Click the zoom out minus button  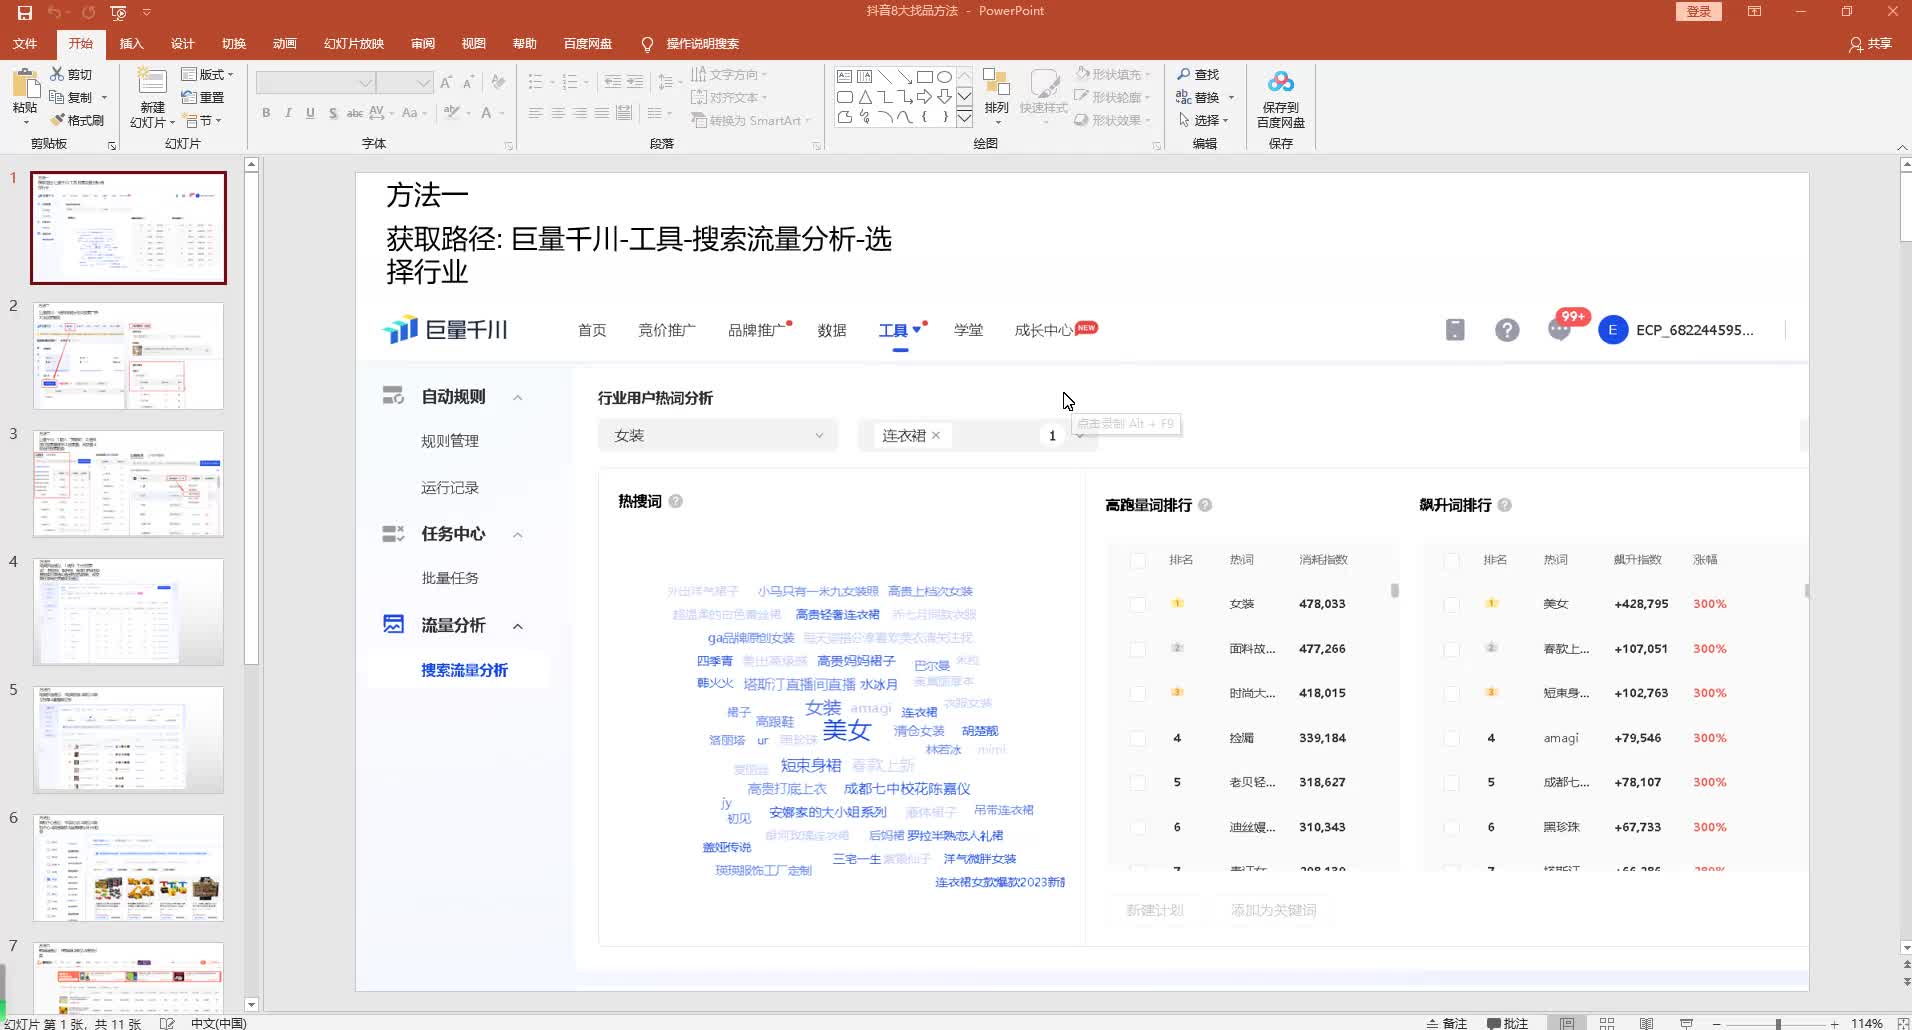(x=1716, y=1024)
